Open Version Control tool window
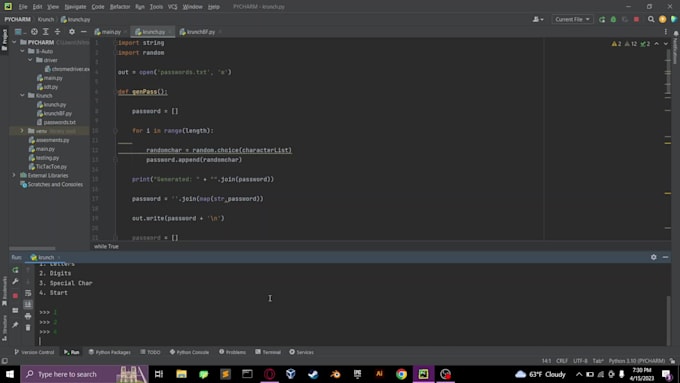This screenshot has height=383, width=680. coord(34,352)
